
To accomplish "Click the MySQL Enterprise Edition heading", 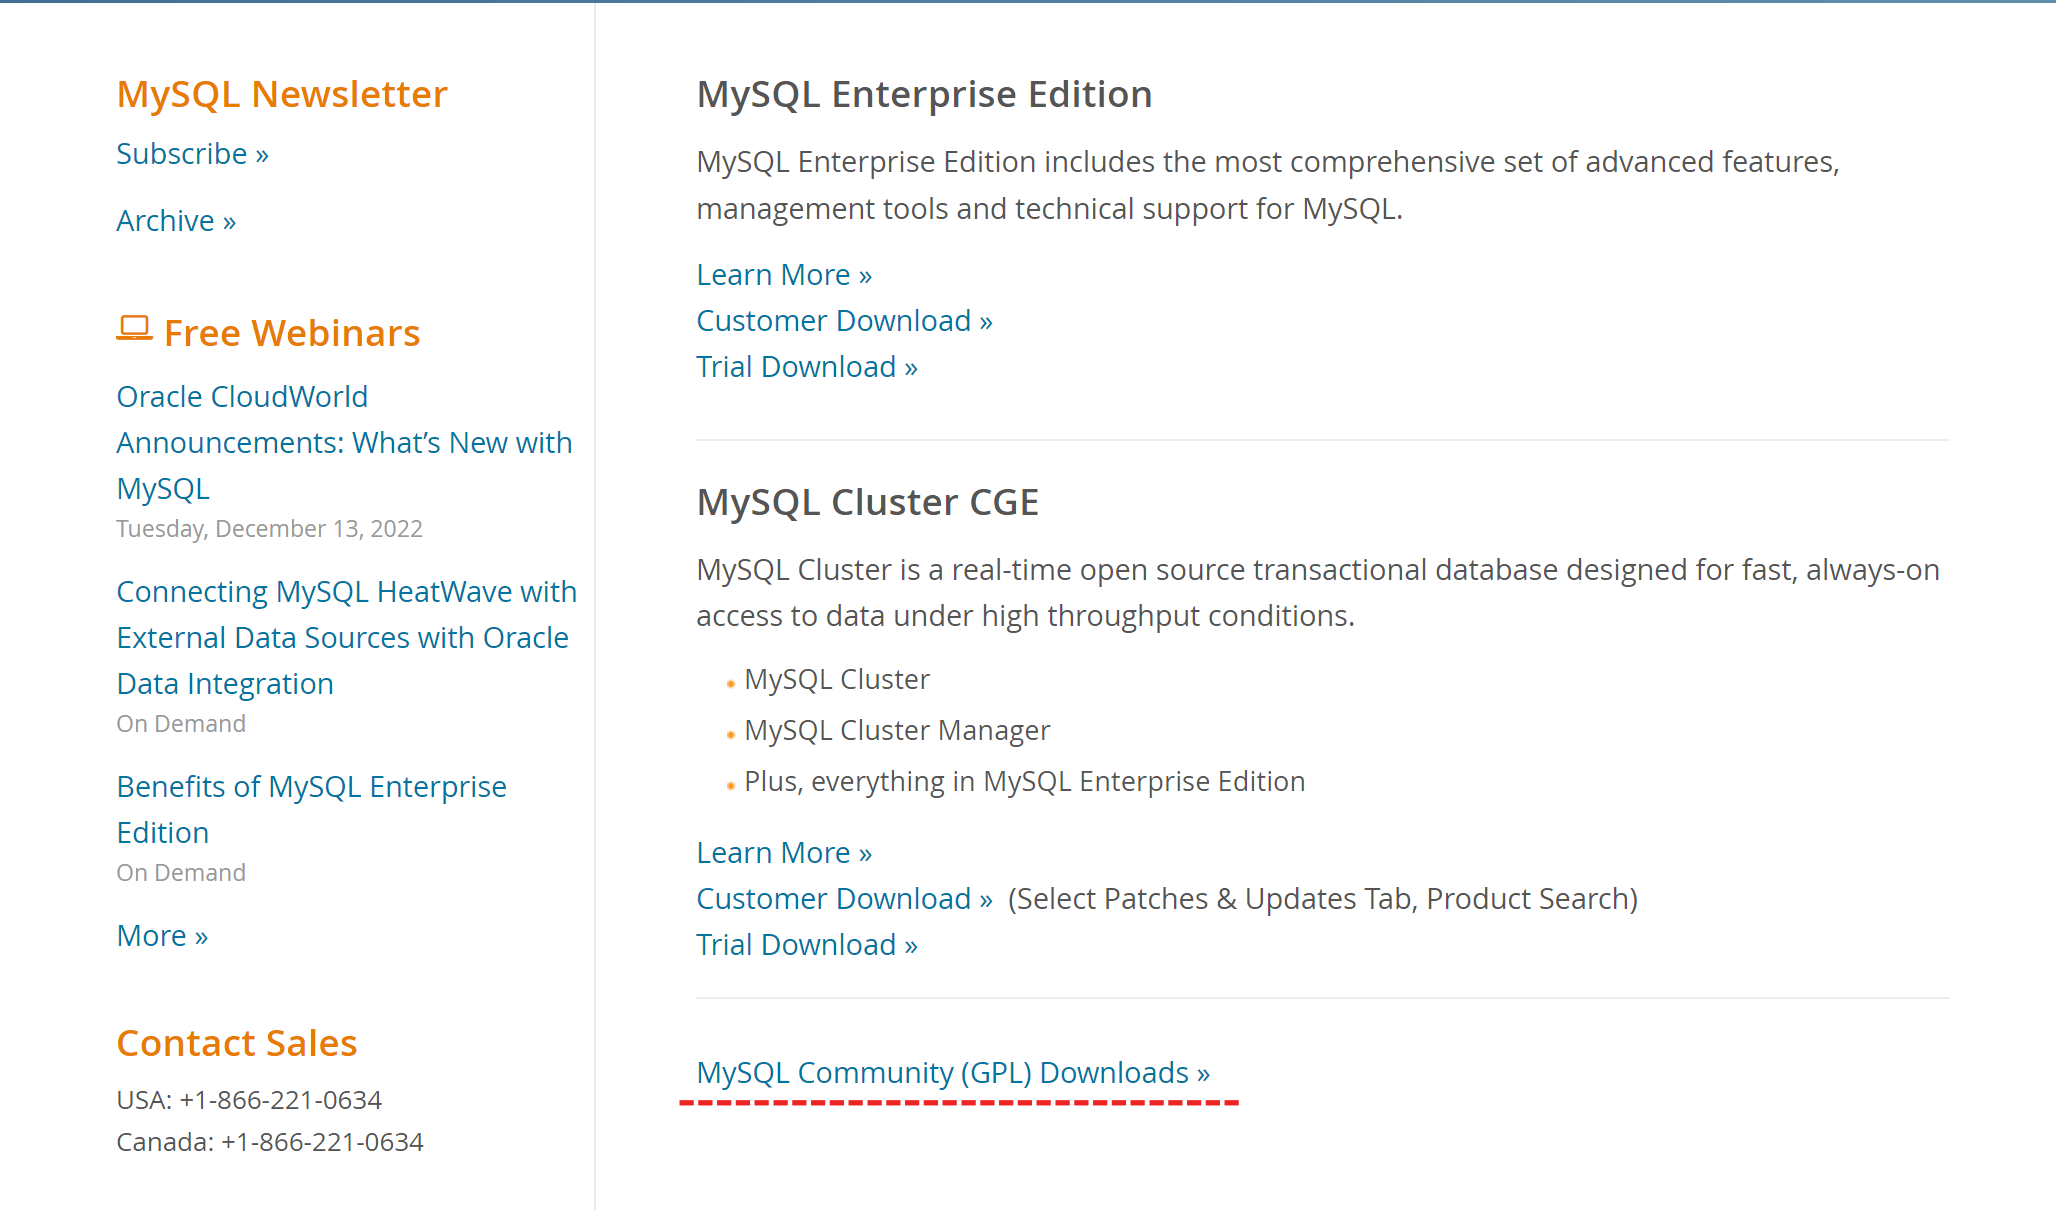I will pos(924,94).
